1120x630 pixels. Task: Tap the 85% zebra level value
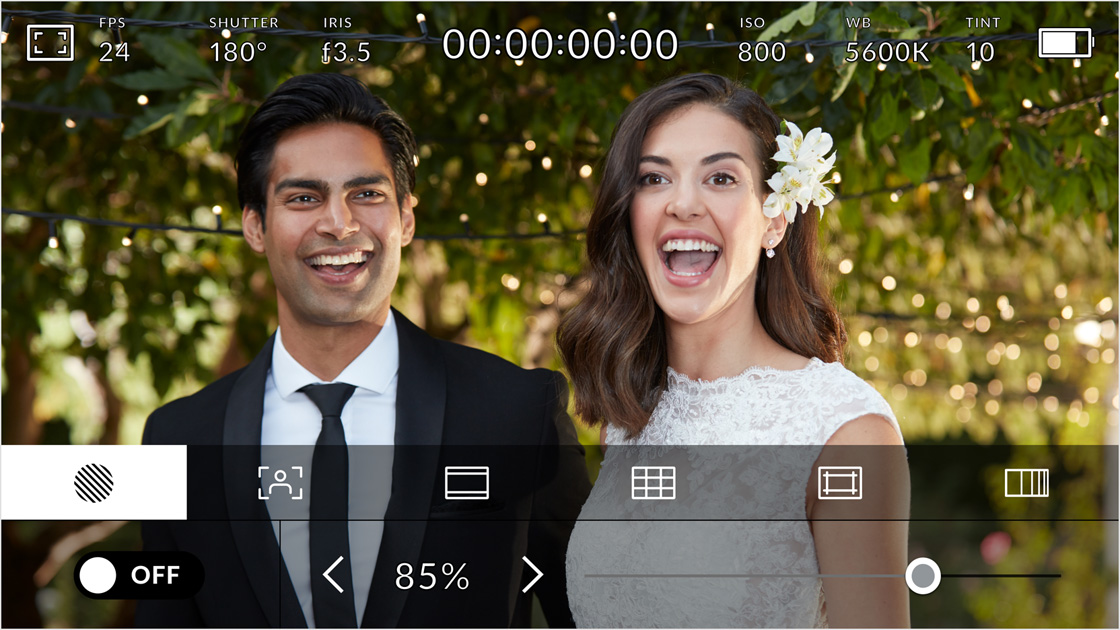coord(432,576)
